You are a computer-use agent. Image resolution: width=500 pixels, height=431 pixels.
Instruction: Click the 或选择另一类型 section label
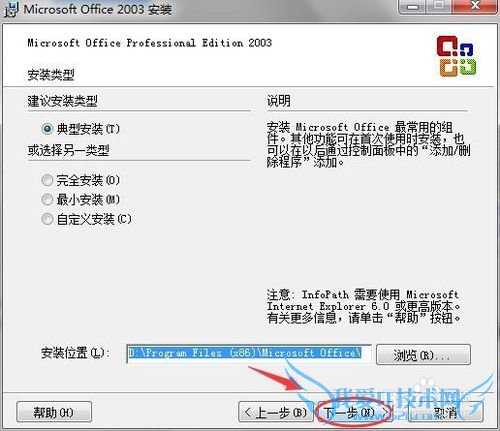pos(68,151)
